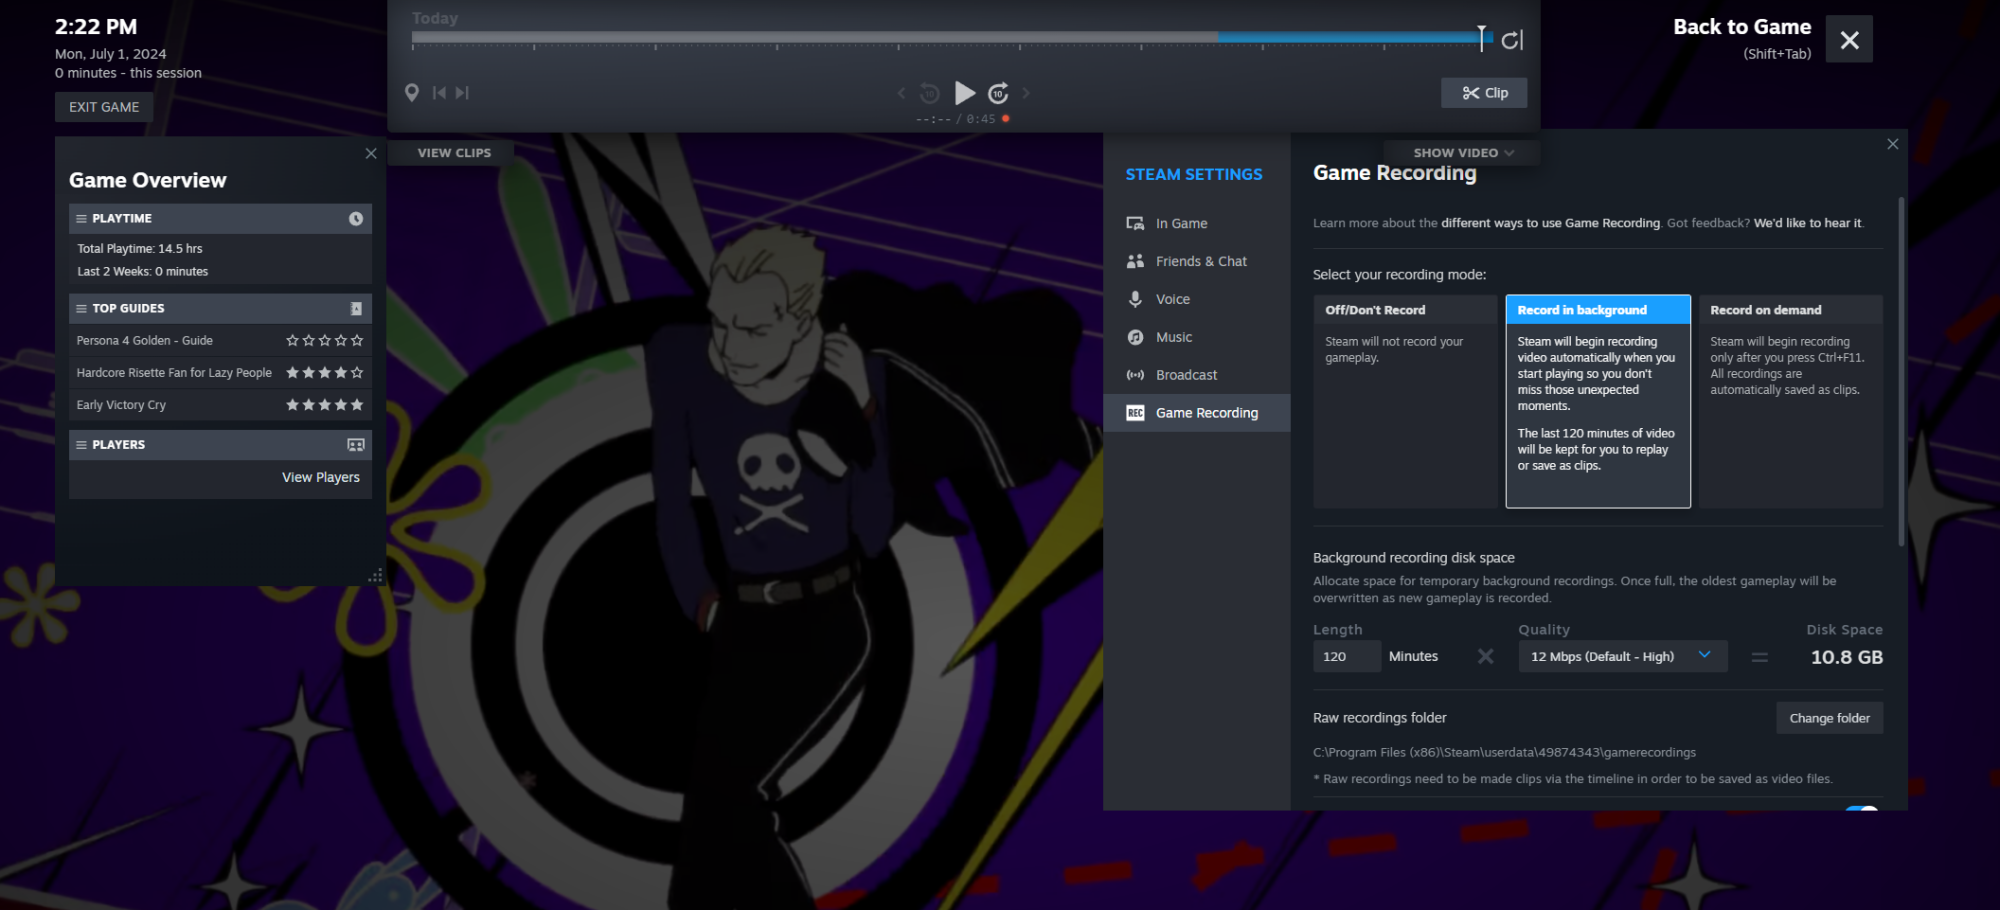
Task: Step to the next frame arrow
Action: 1026,93
